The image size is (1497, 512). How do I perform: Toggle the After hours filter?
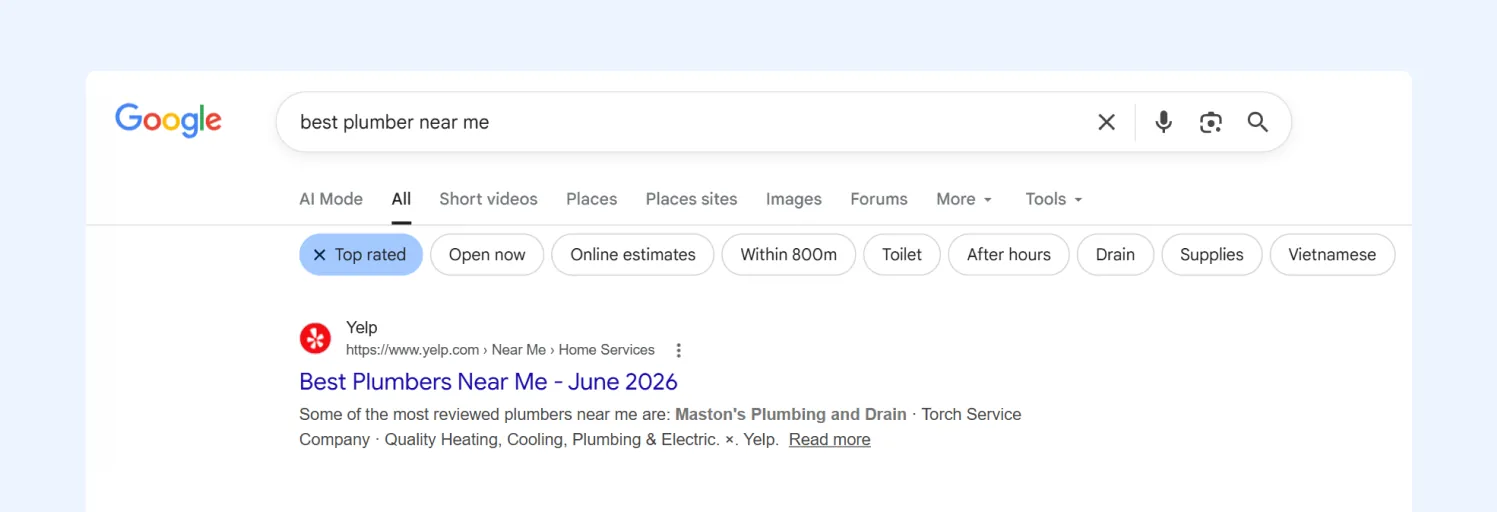(1009, 255)
